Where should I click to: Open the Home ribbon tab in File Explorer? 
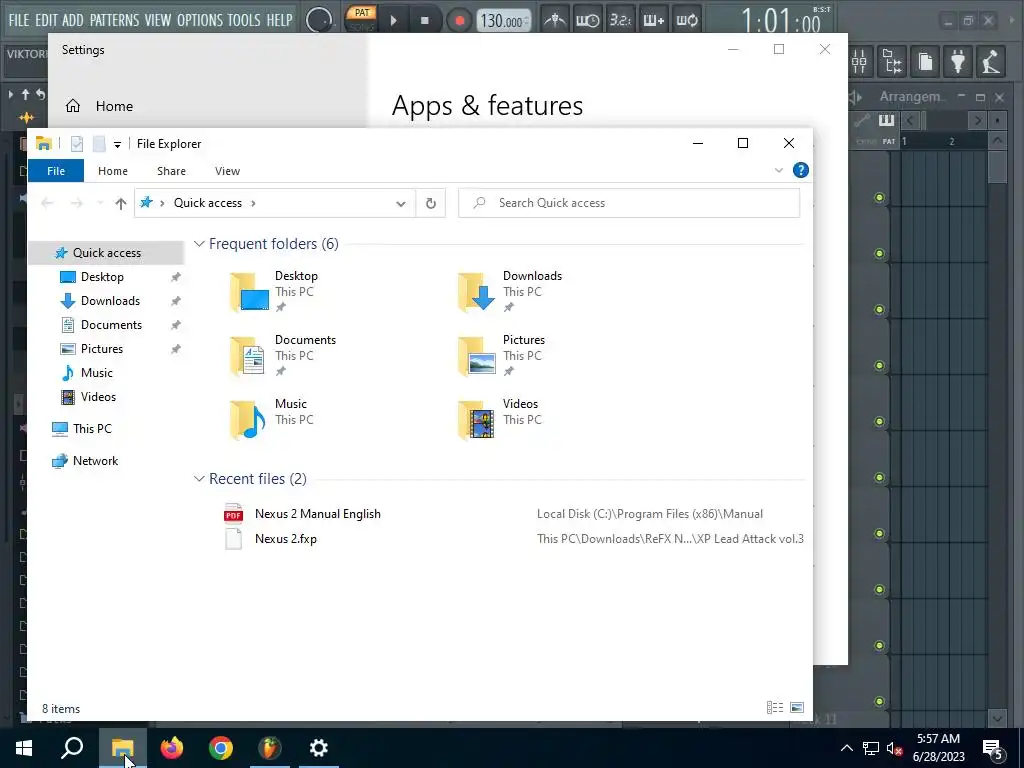(113, 170)
